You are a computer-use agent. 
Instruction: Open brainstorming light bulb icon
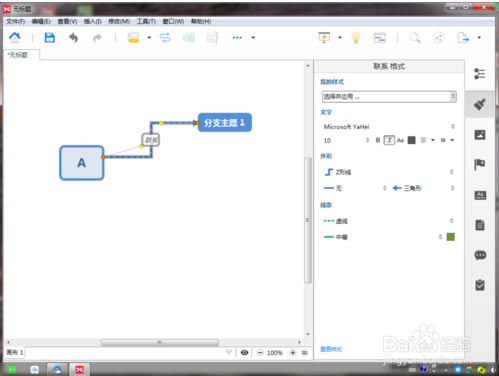[356, 37]
